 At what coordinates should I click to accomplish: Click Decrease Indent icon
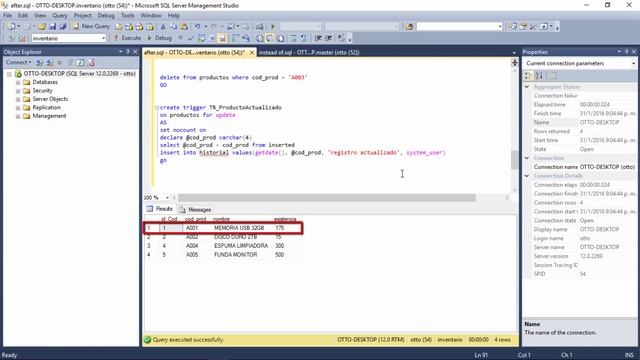pyautogui.click(x=318, y=38)
